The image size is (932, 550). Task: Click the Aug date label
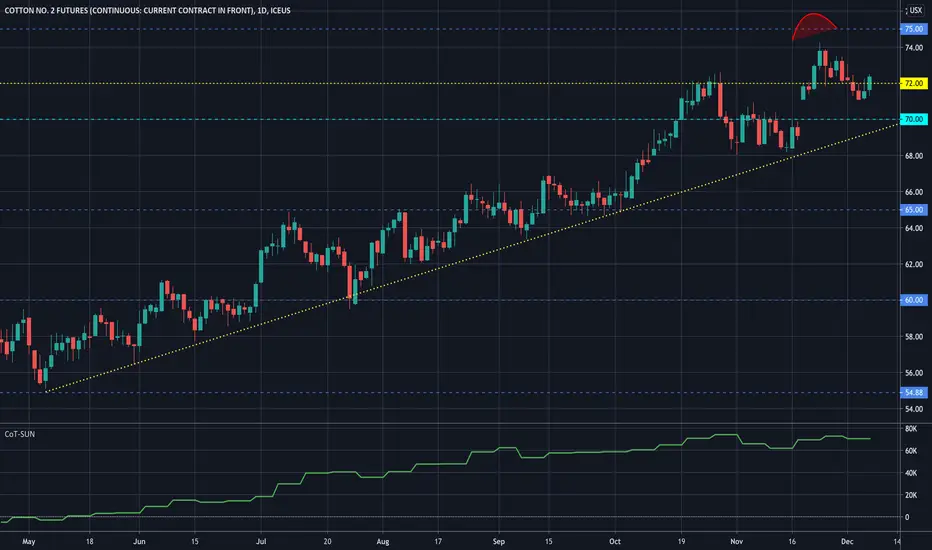coord(383,542)
